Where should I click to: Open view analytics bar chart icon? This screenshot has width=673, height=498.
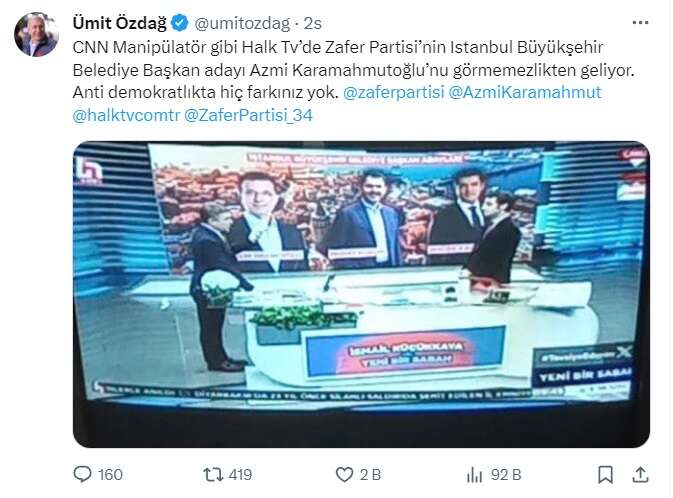(474, 475)
